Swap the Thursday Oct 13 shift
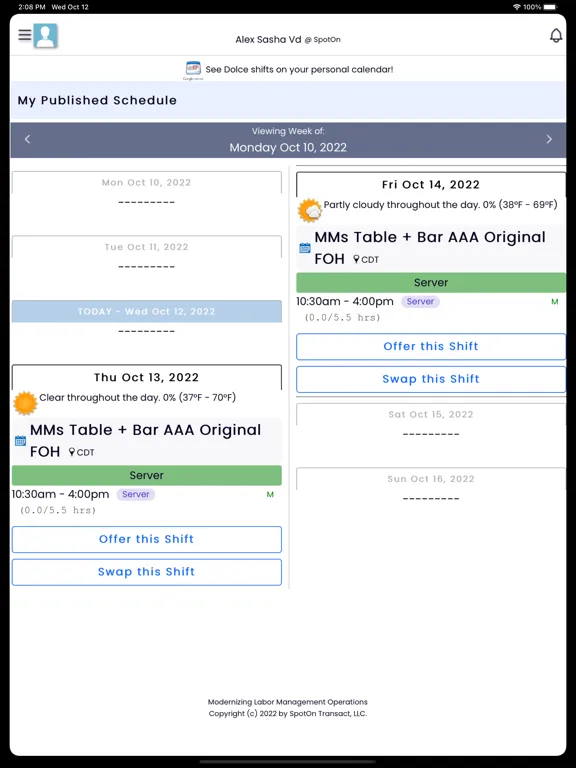The image size is (576, 768). [146, 572]
